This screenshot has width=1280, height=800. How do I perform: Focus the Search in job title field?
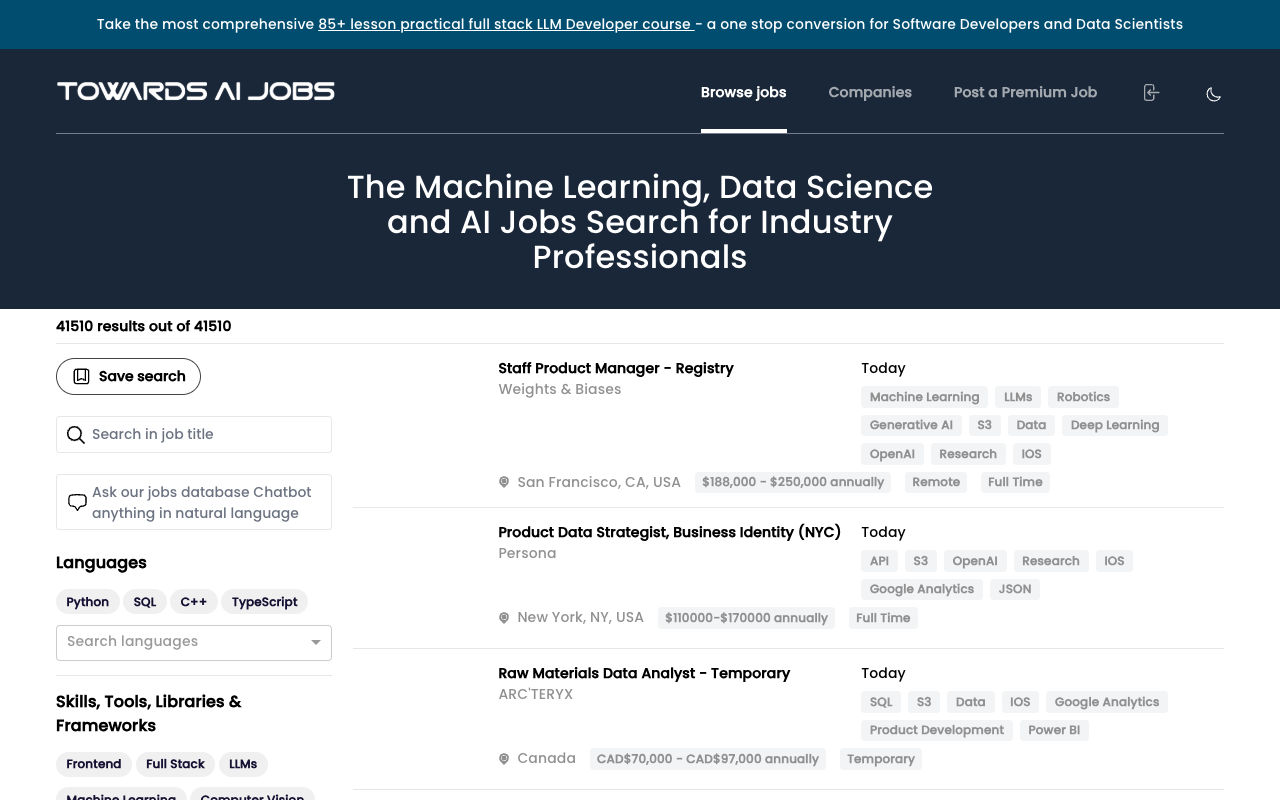[x=194, y=434]
